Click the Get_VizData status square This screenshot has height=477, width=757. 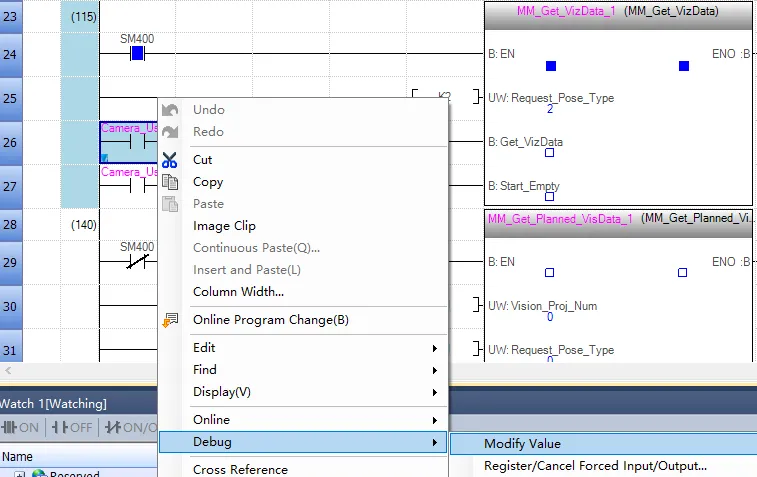pyautogui.click(x=549, y=153)
